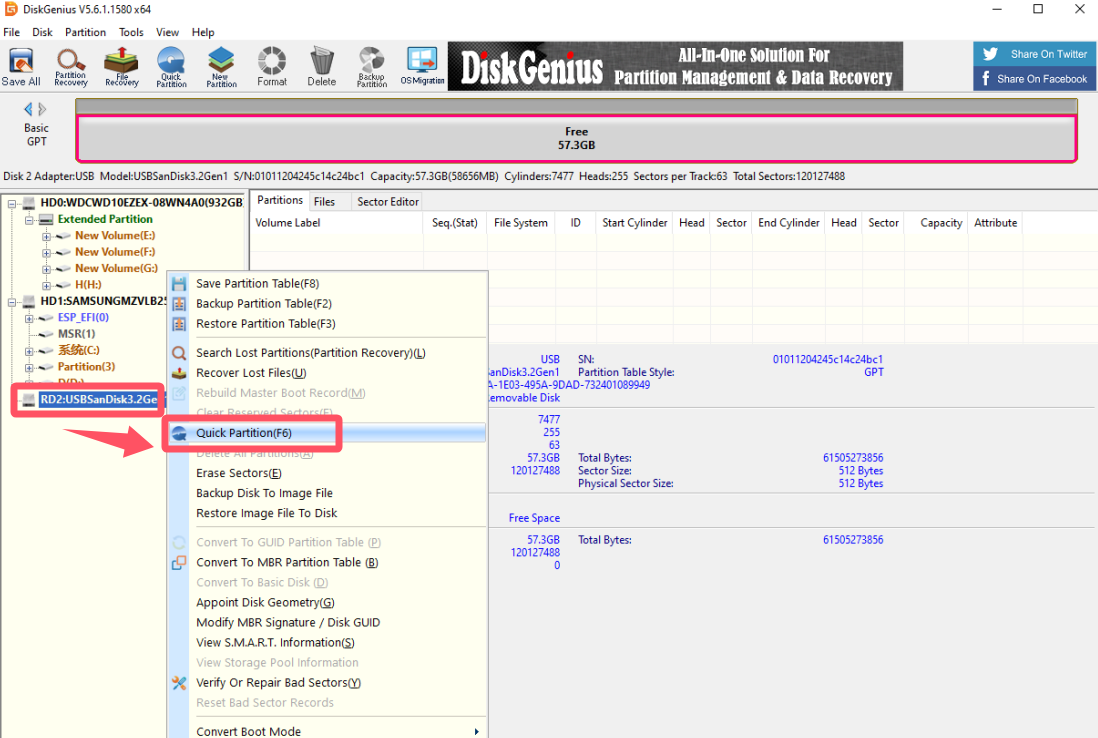Image resolution: width=1098 pixels, height=738 pixels.
Task: Click the Search Lost Partitions magnifier icon
Action: coord(179,353)
